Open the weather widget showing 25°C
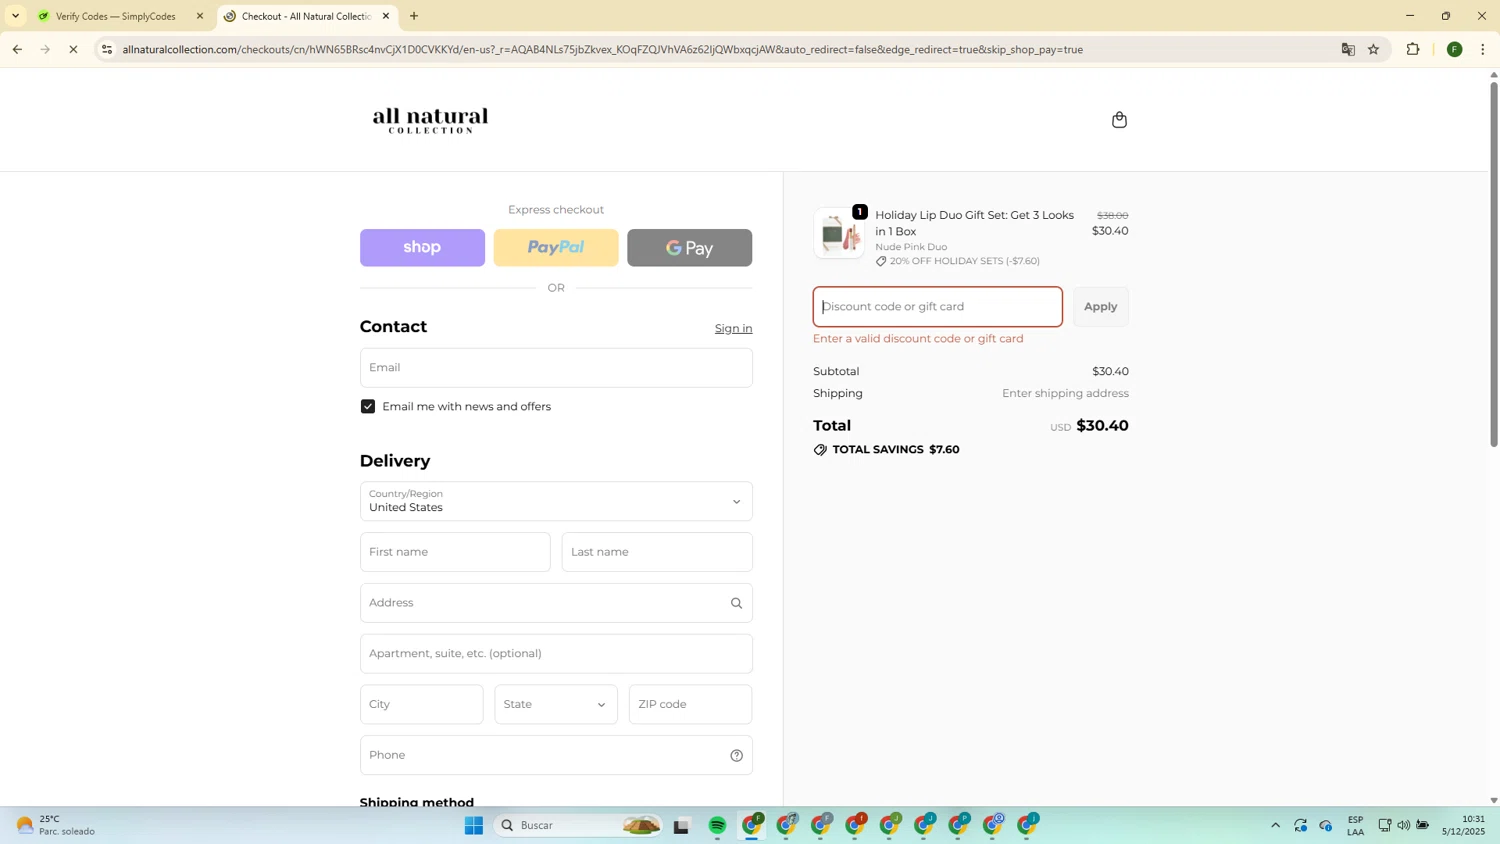 click(x=56, y=825)
